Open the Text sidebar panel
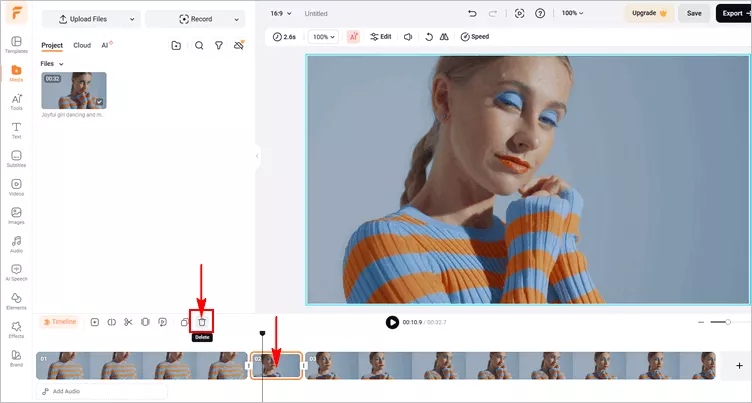 [x=16, y=130]
